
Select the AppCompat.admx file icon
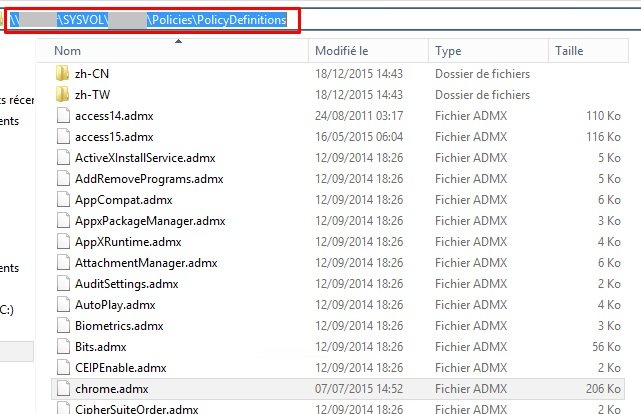[62, 200]
